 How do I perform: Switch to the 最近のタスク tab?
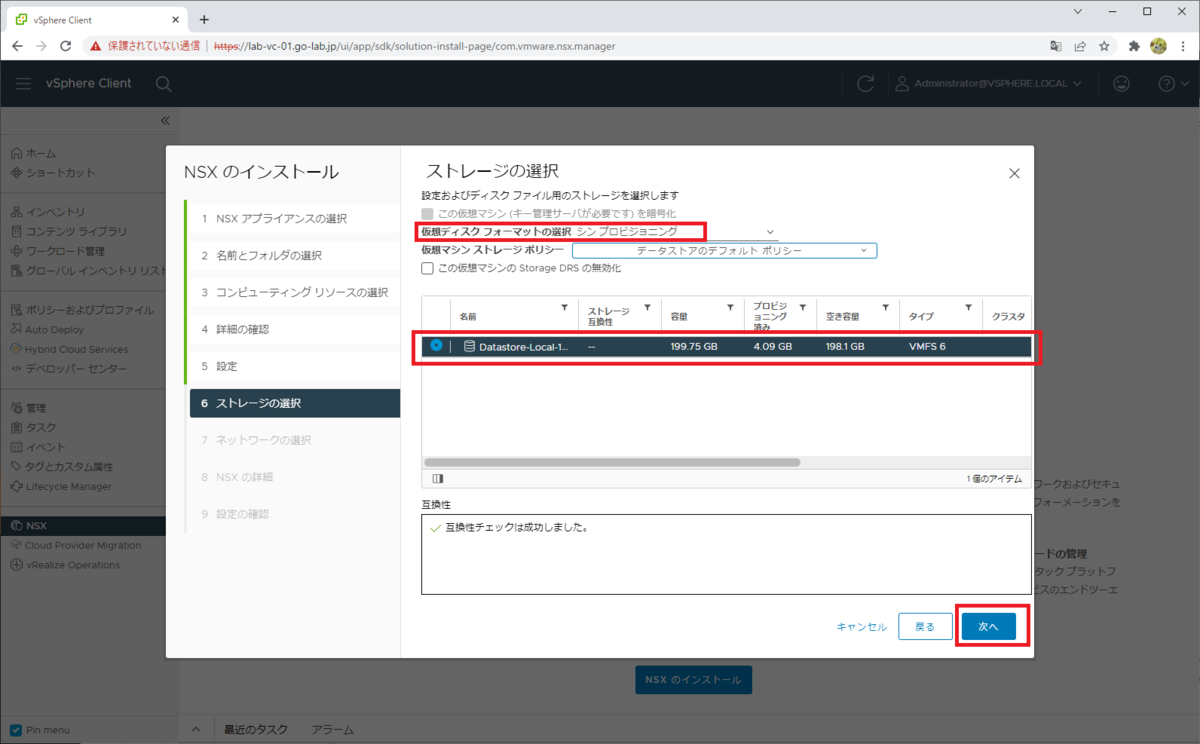tap(256, 730)
